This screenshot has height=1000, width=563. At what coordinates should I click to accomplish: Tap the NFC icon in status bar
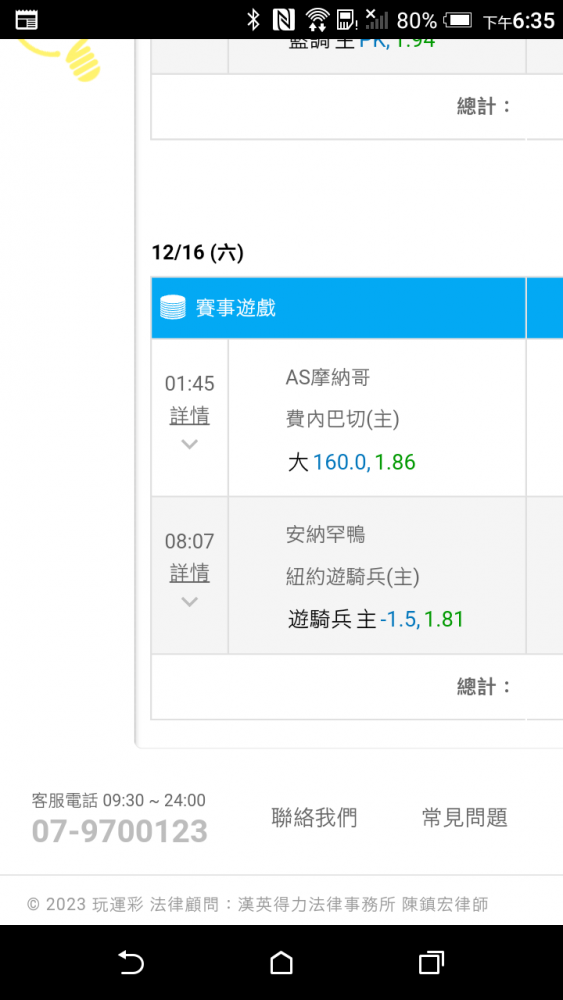click(x=283, y=20)
